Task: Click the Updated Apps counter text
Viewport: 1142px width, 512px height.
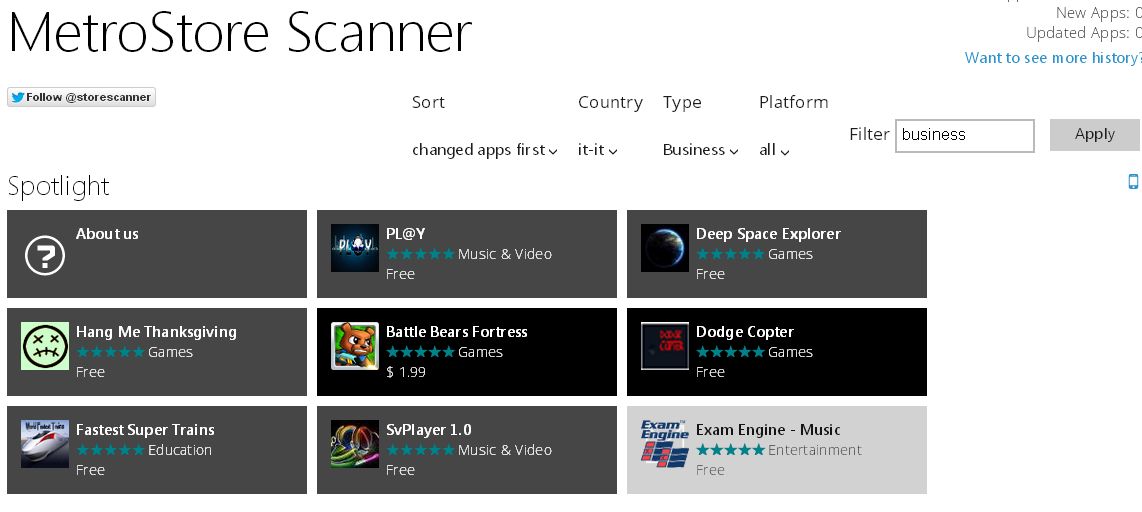Action: click(1084, 33)
